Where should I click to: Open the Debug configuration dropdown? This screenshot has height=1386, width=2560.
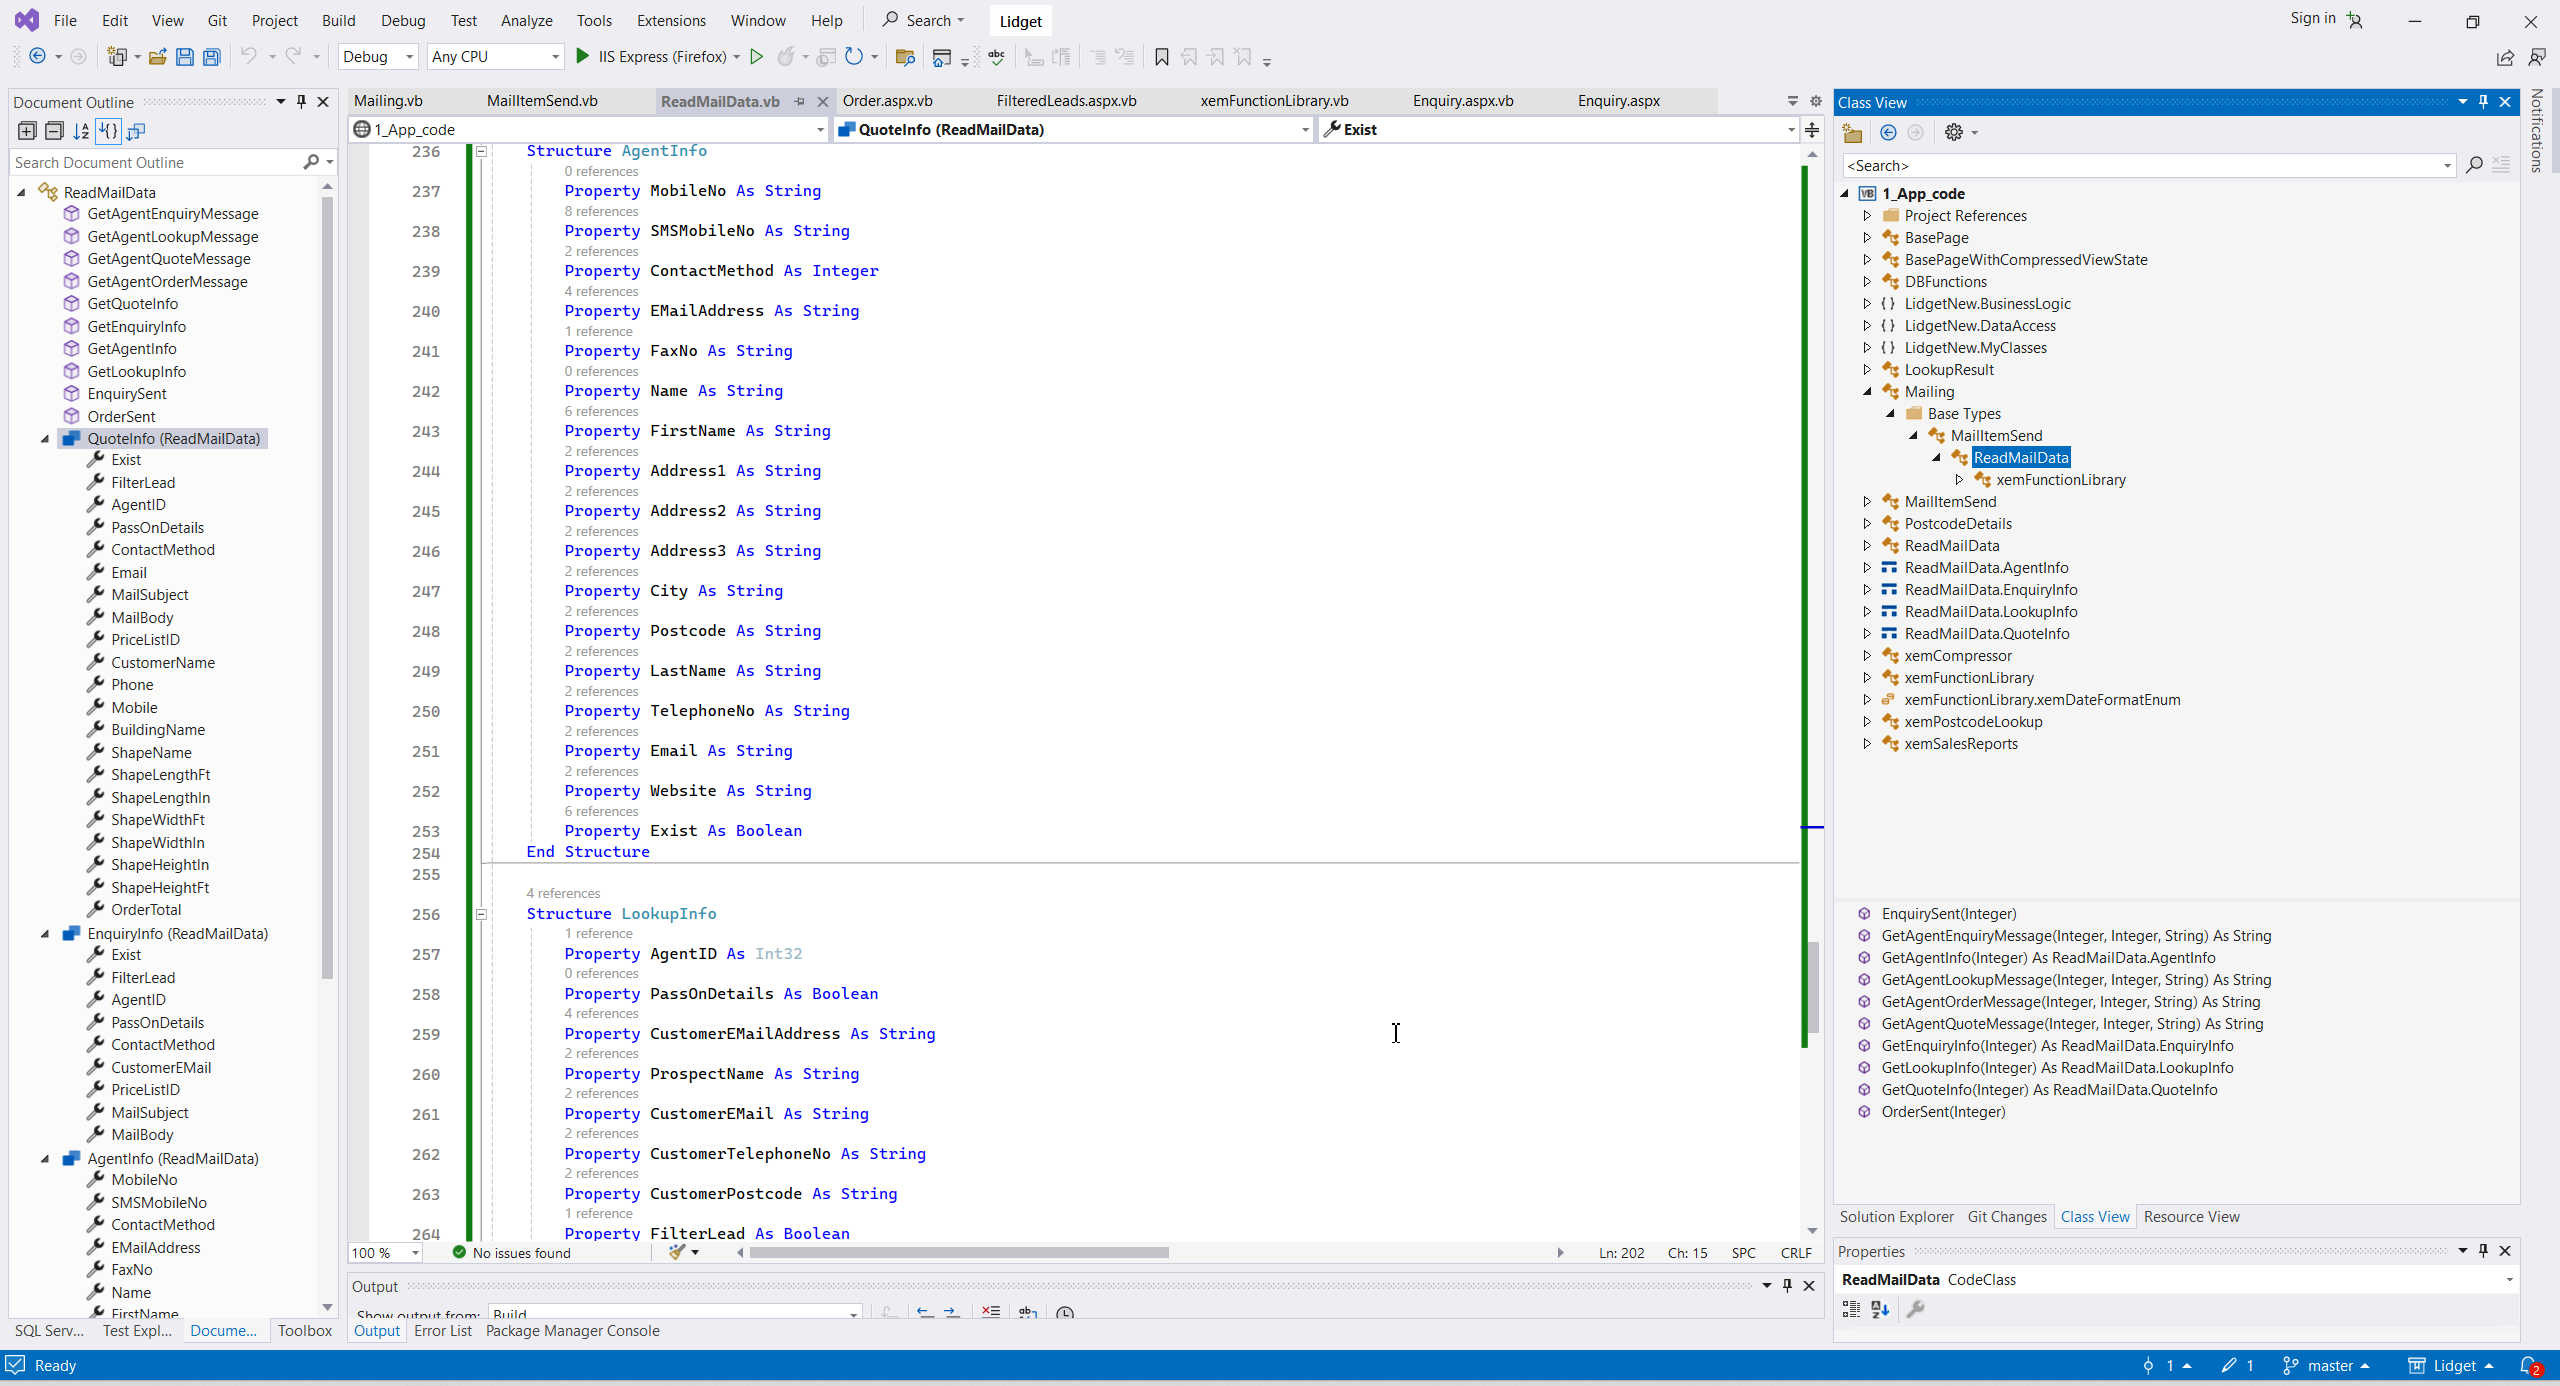409,57
